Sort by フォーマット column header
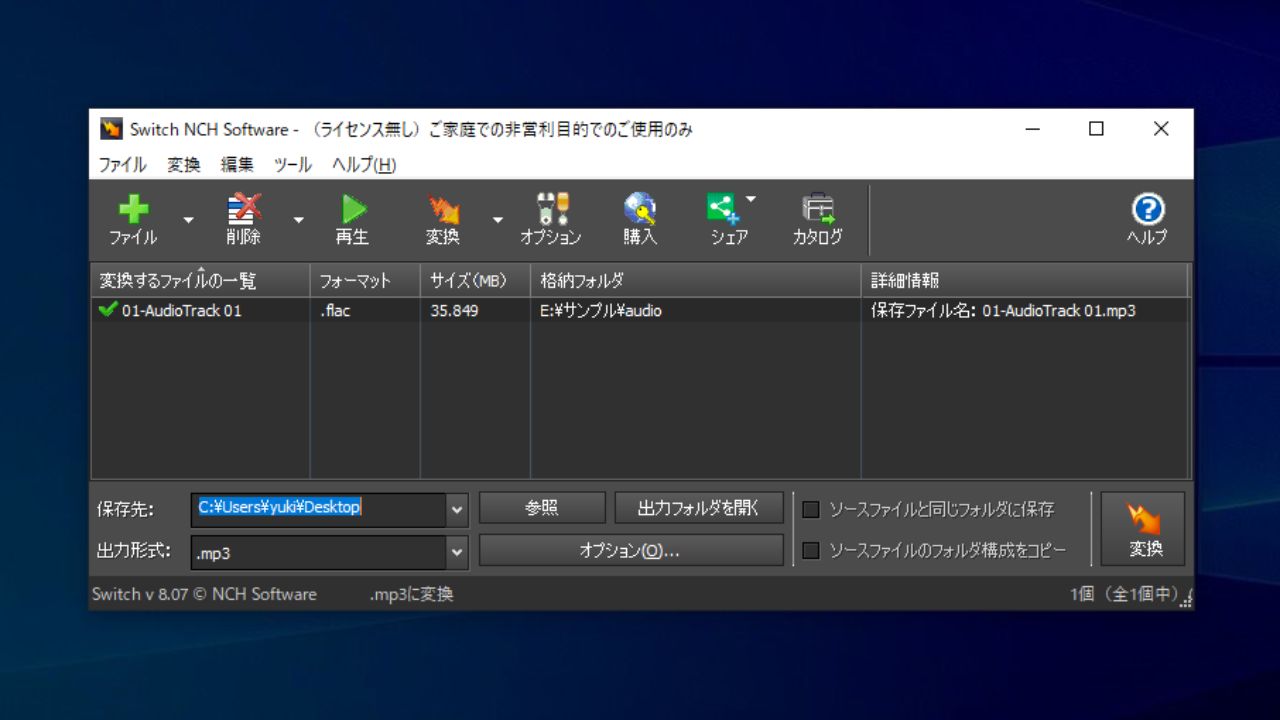1280x720 pixels. point(365,281)
